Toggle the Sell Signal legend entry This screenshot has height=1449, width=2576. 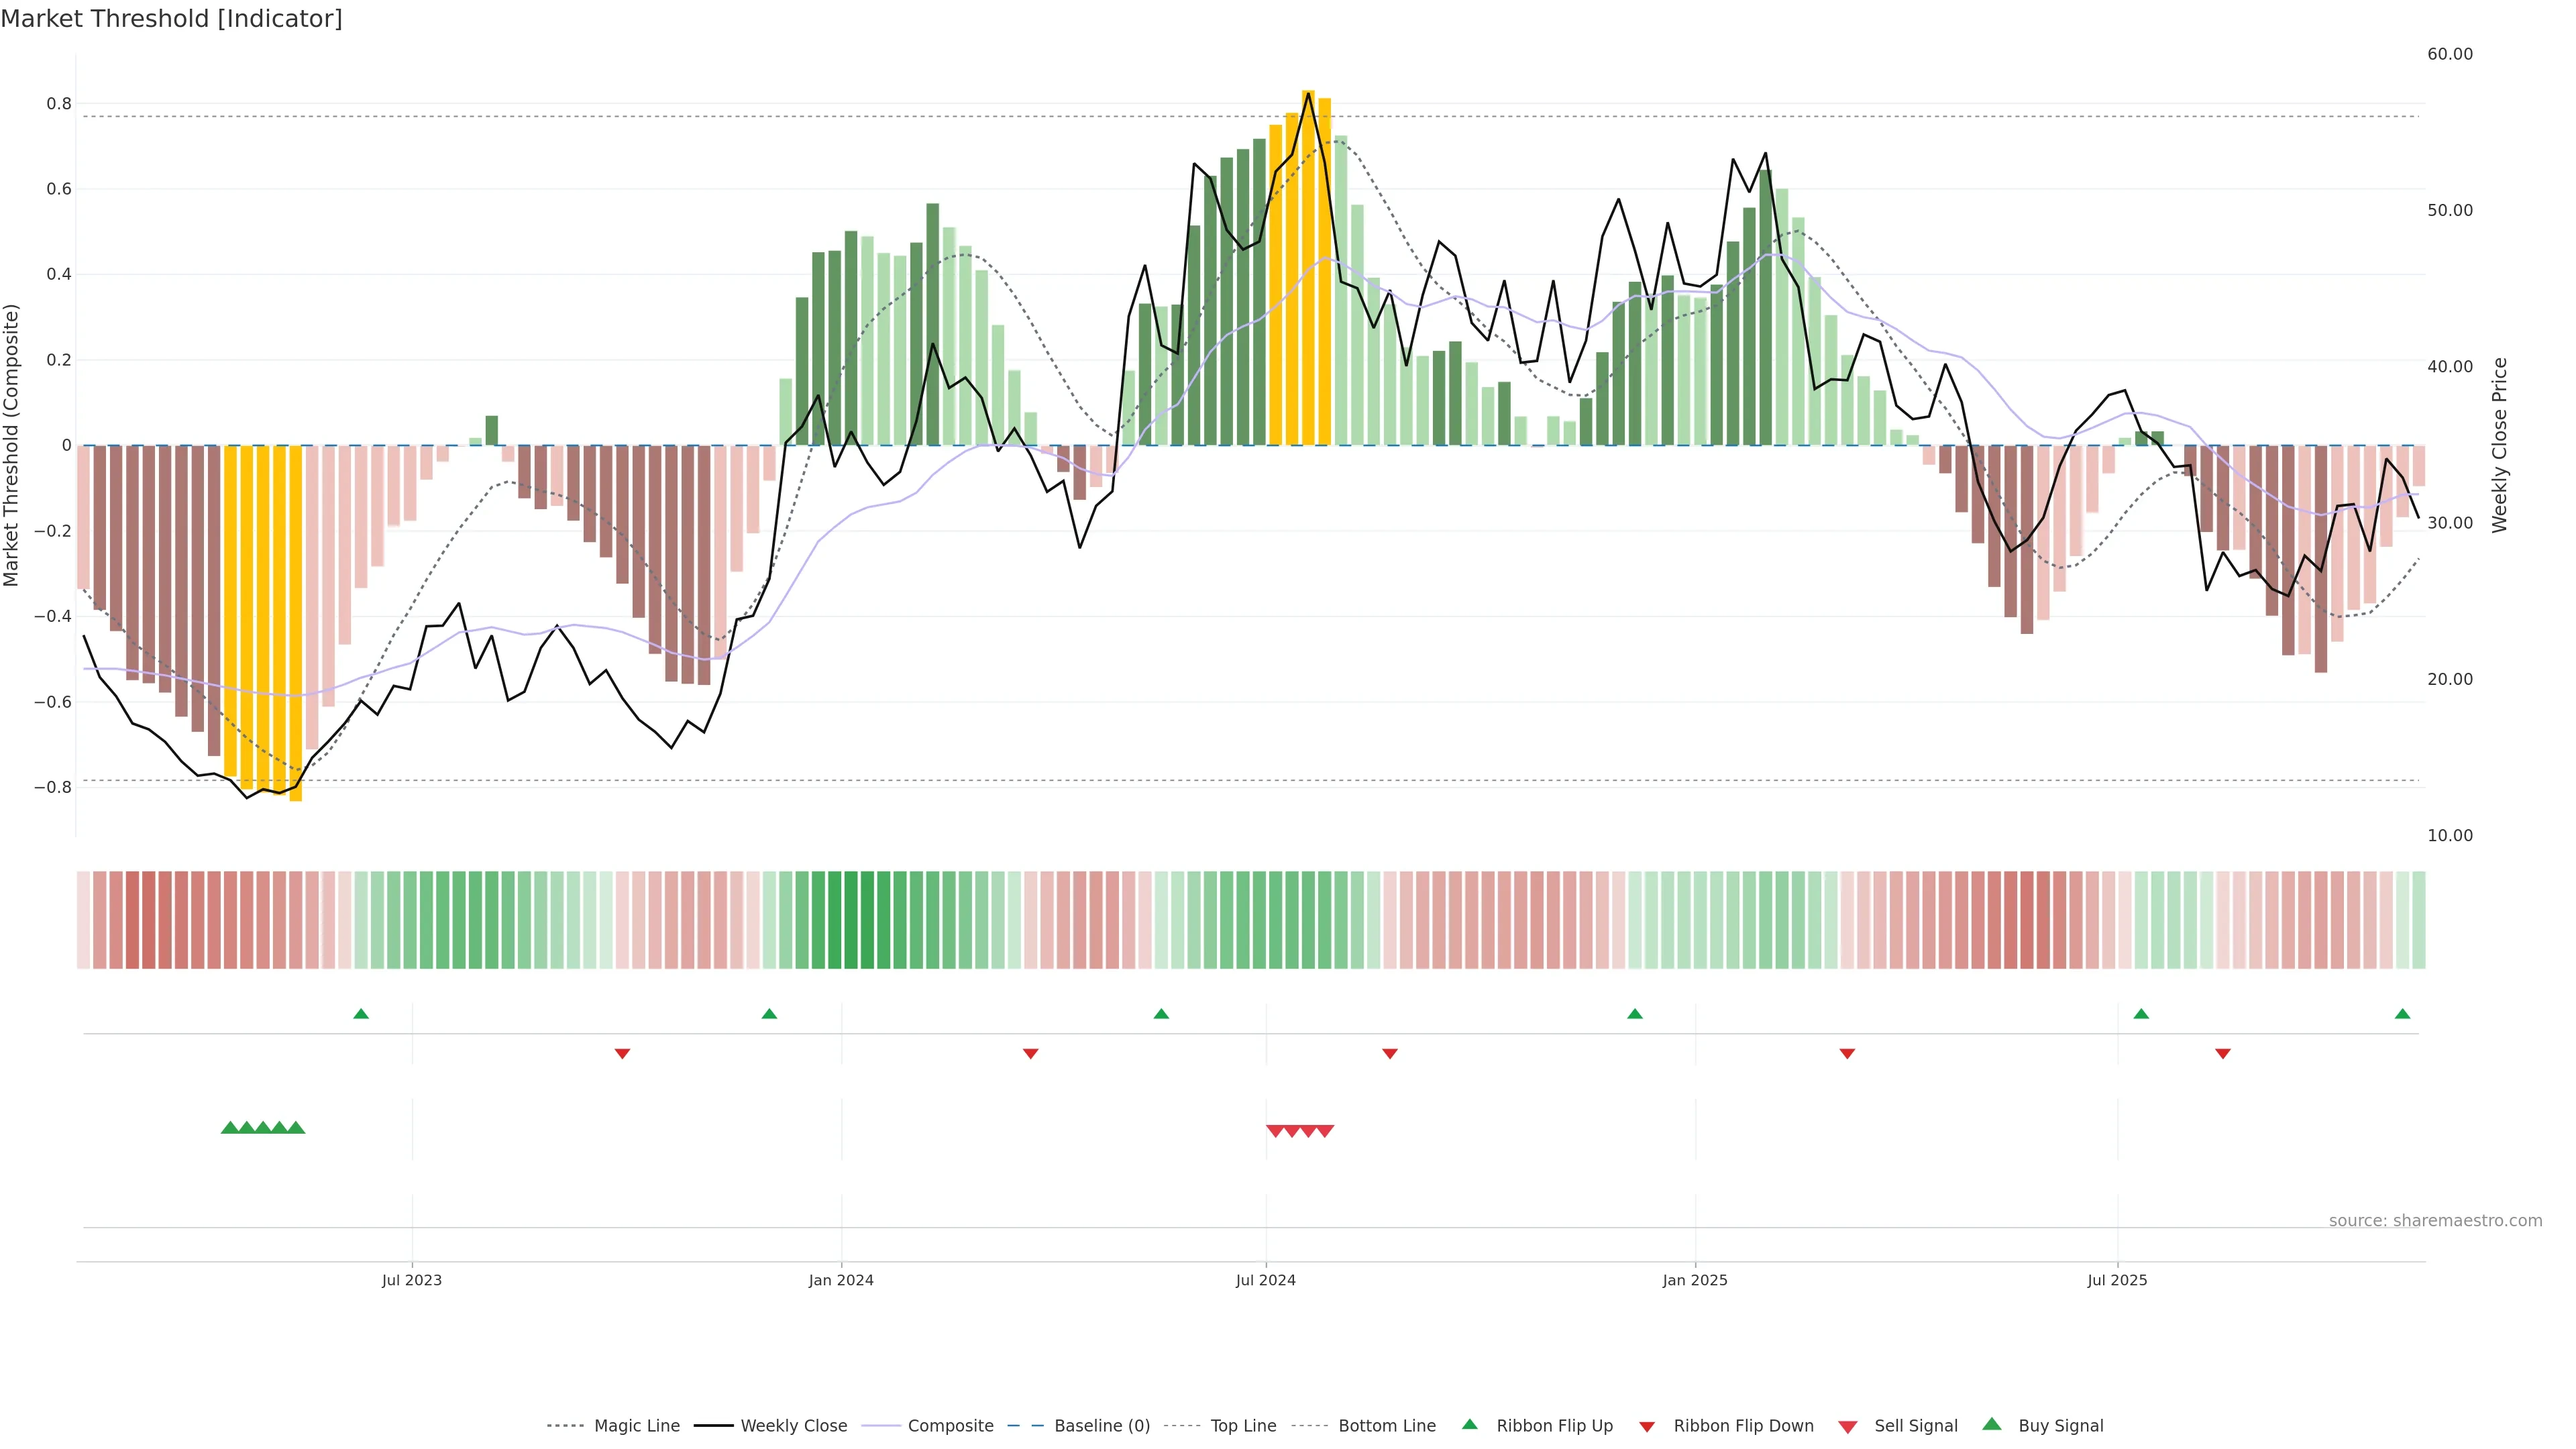tap(1915, 1426)
